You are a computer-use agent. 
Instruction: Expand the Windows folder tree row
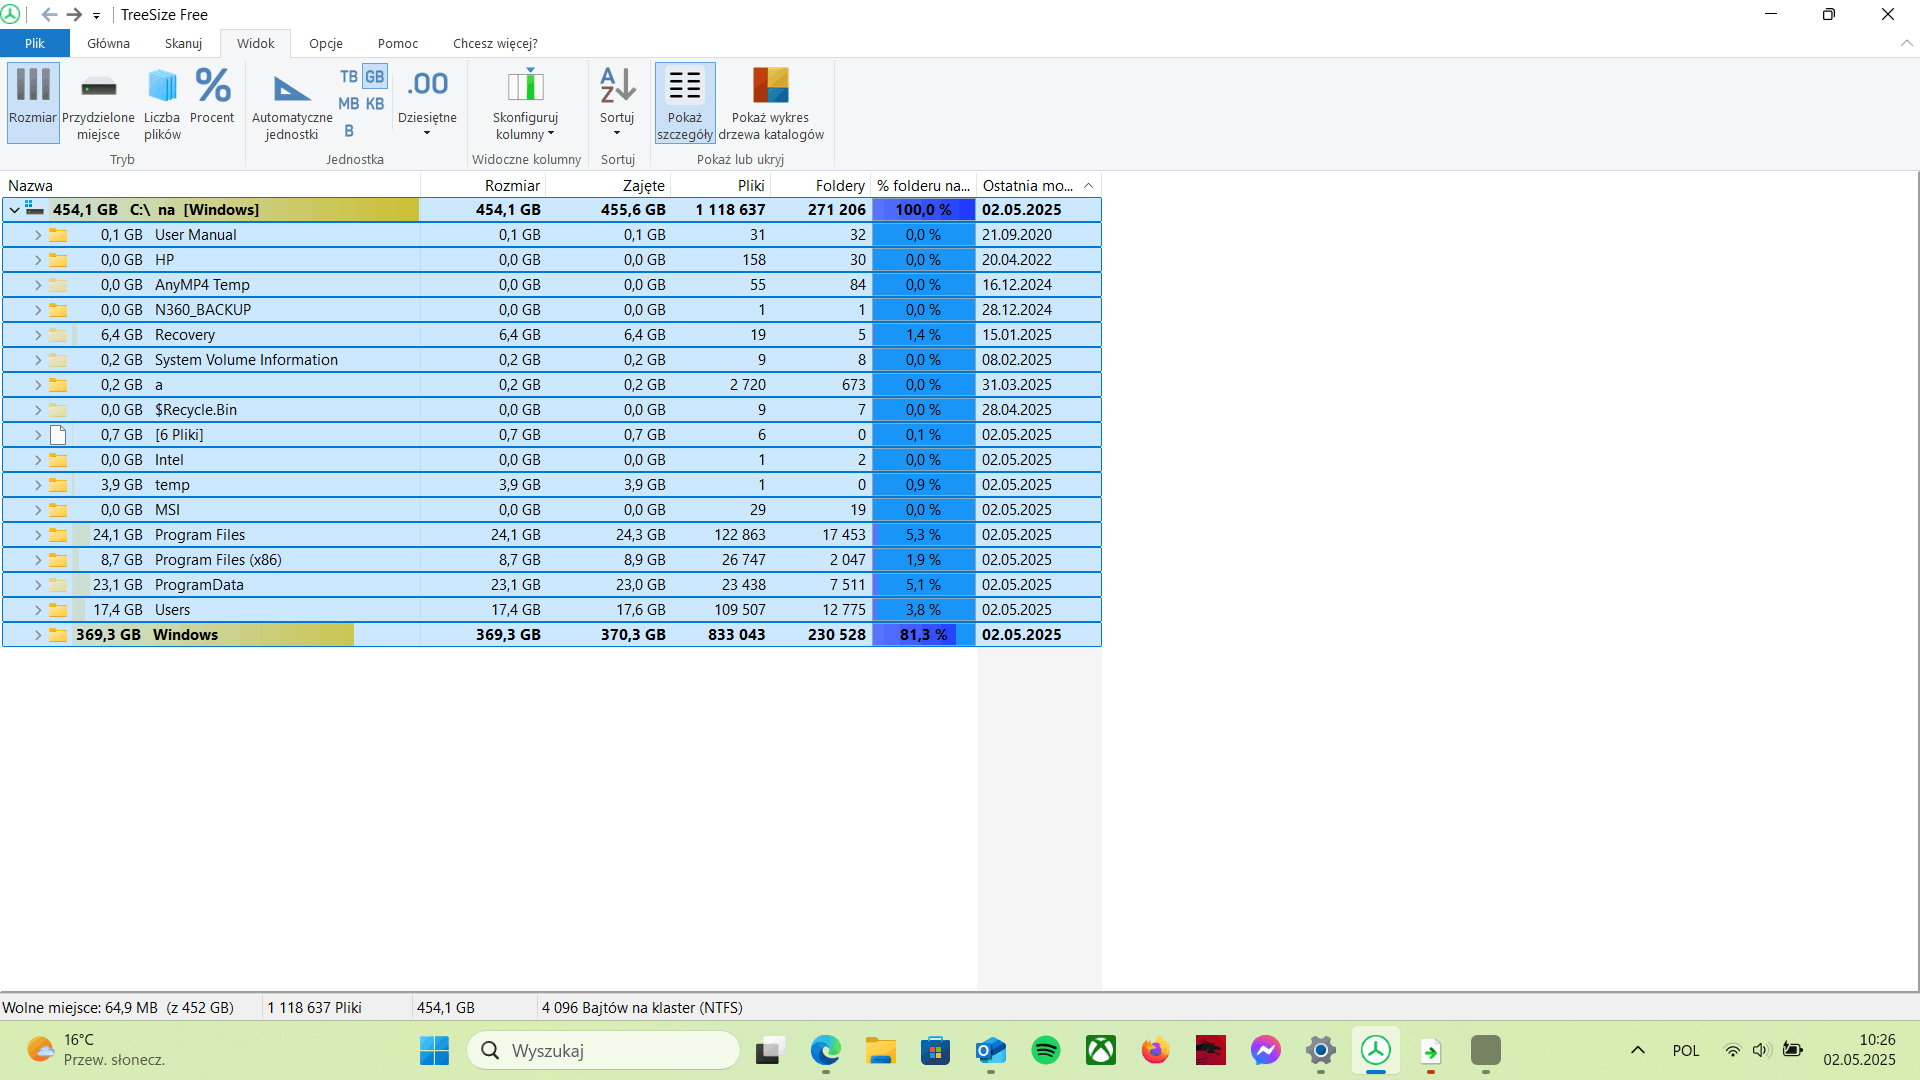coord(38,635)
